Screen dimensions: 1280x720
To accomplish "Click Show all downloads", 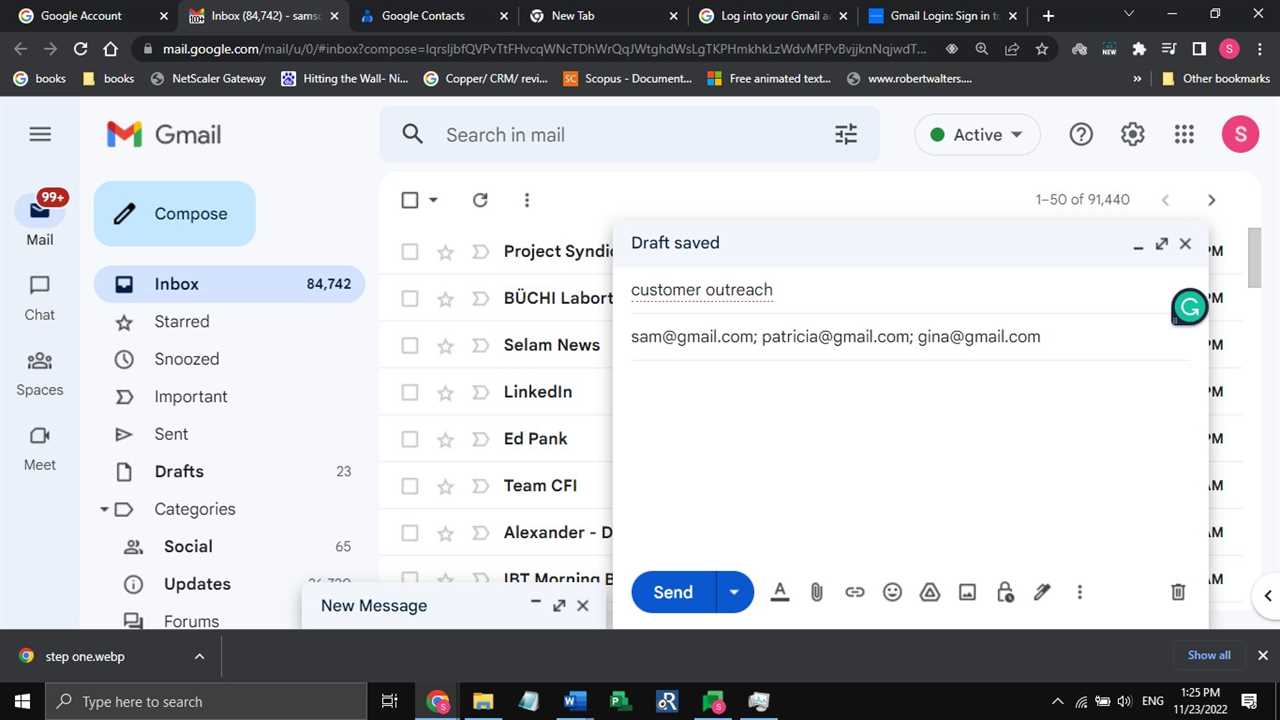I will point(1209,656).
